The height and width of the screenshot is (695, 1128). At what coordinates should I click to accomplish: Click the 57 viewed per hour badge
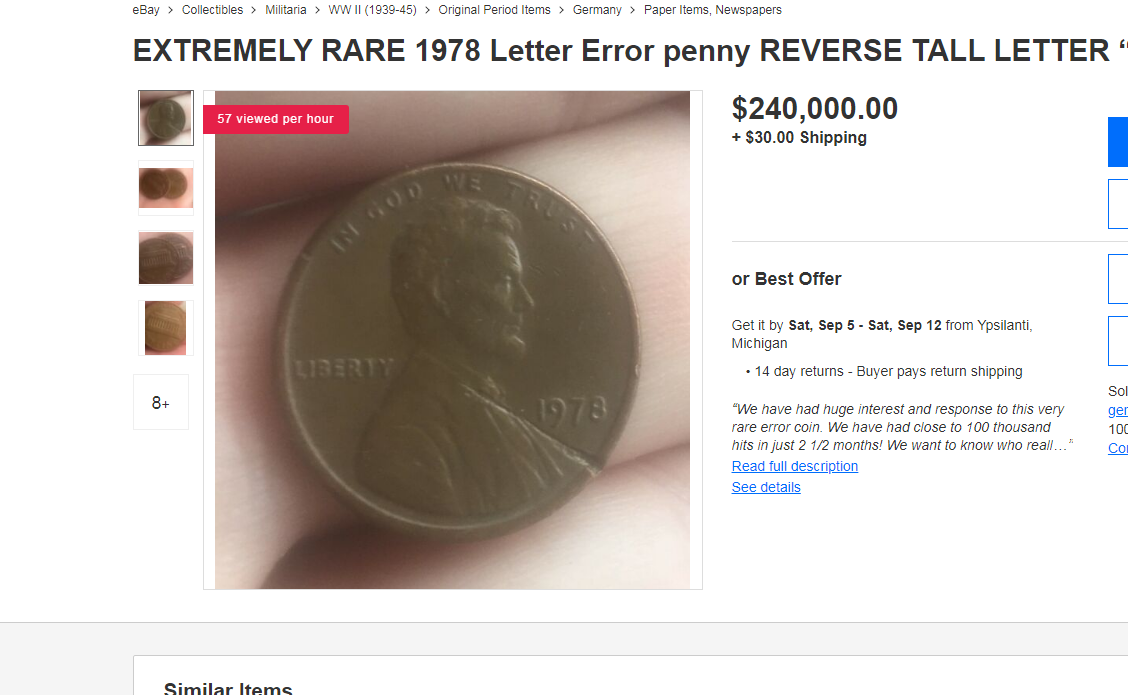tap(276, 119)
